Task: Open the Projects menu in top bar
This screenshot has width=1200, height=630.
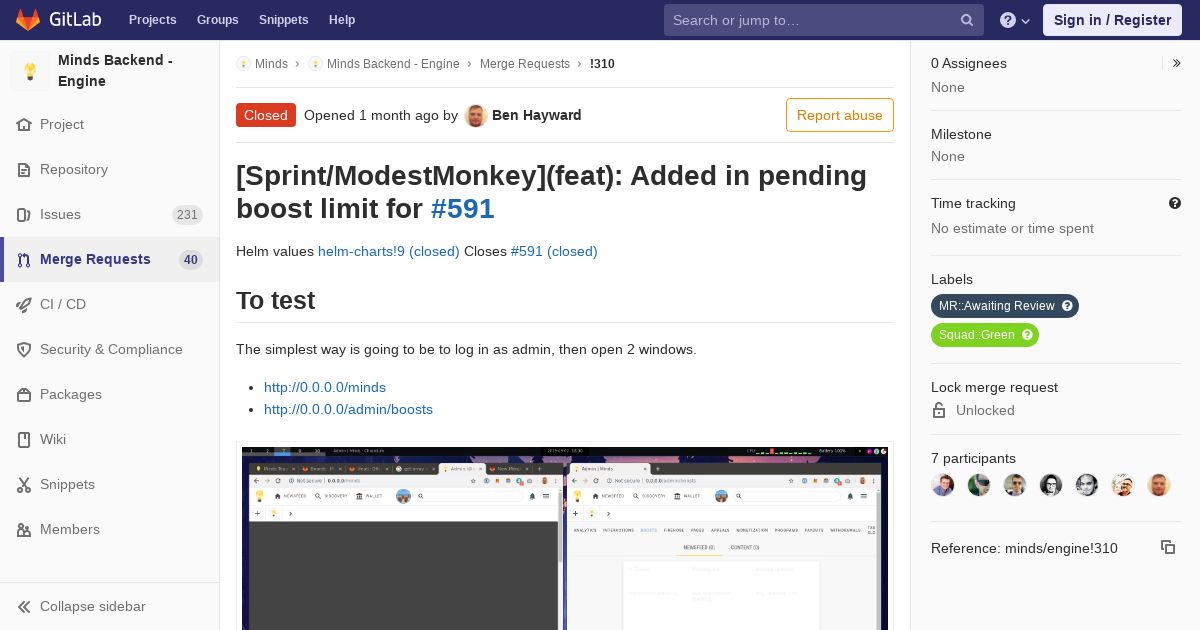Action: 153,20
